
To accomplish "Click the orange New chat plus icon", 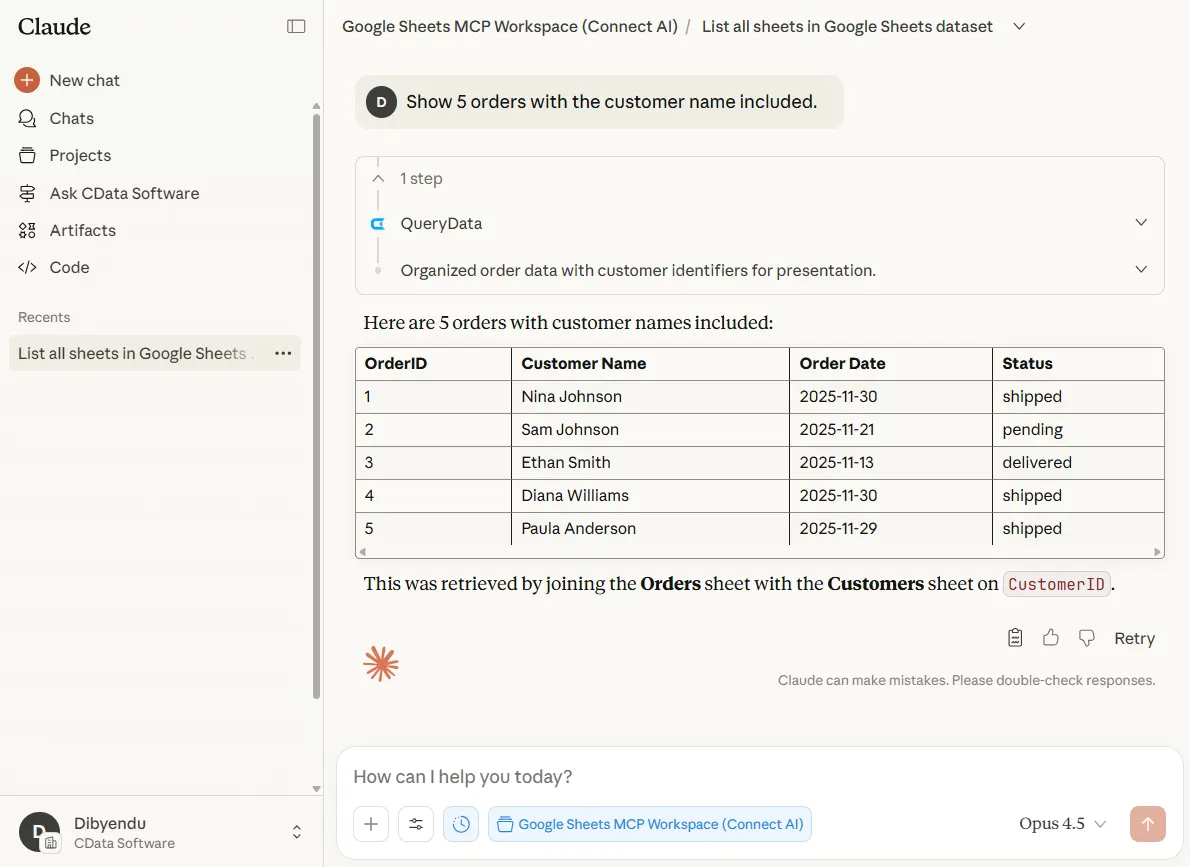I will [27, 80].
